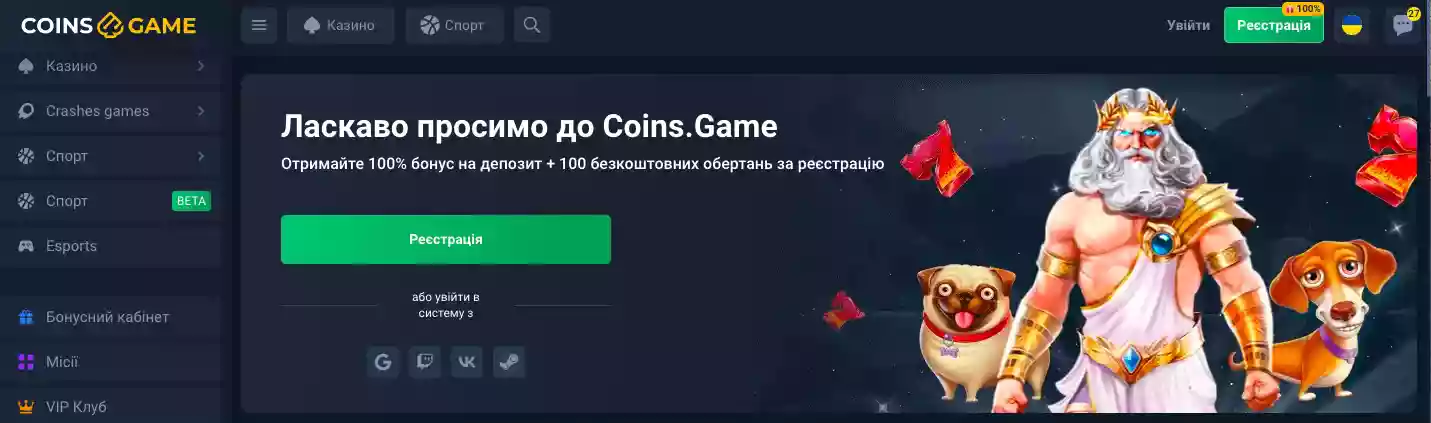Expand the Crashes games sidebar chevron

201,111
